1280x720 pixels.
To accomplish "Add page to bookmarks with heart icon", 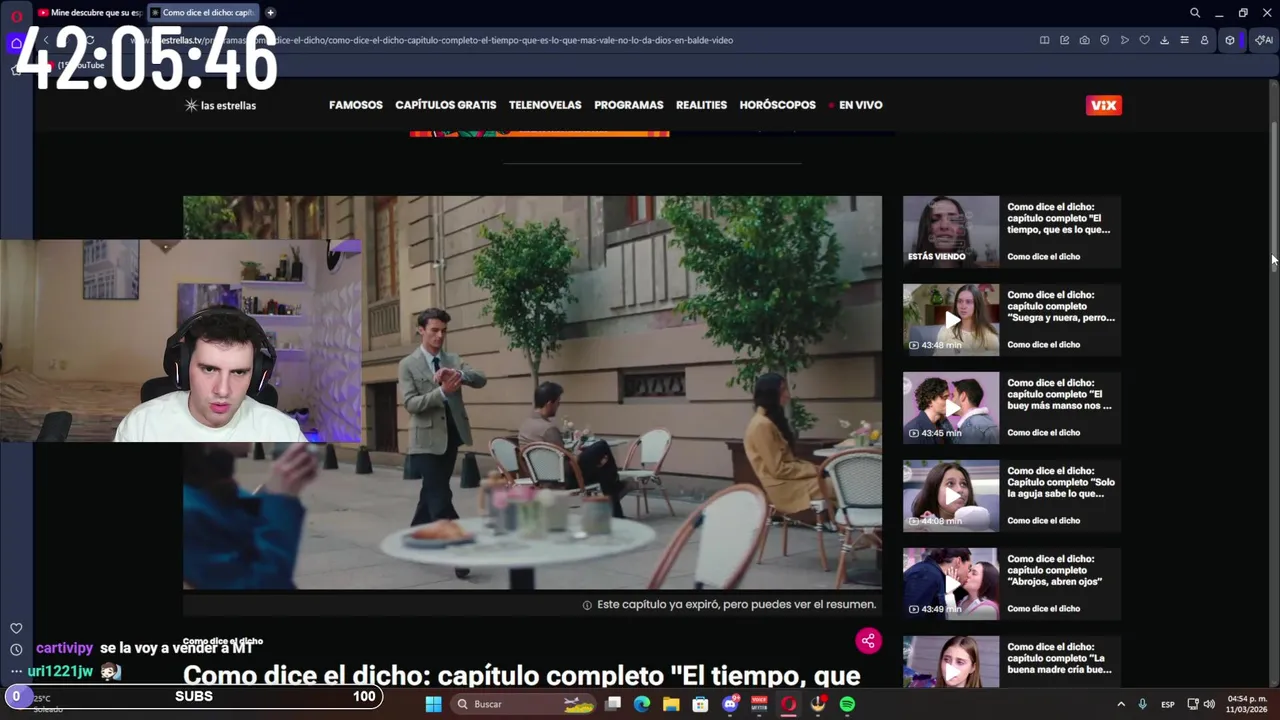I will (1145, 40).
